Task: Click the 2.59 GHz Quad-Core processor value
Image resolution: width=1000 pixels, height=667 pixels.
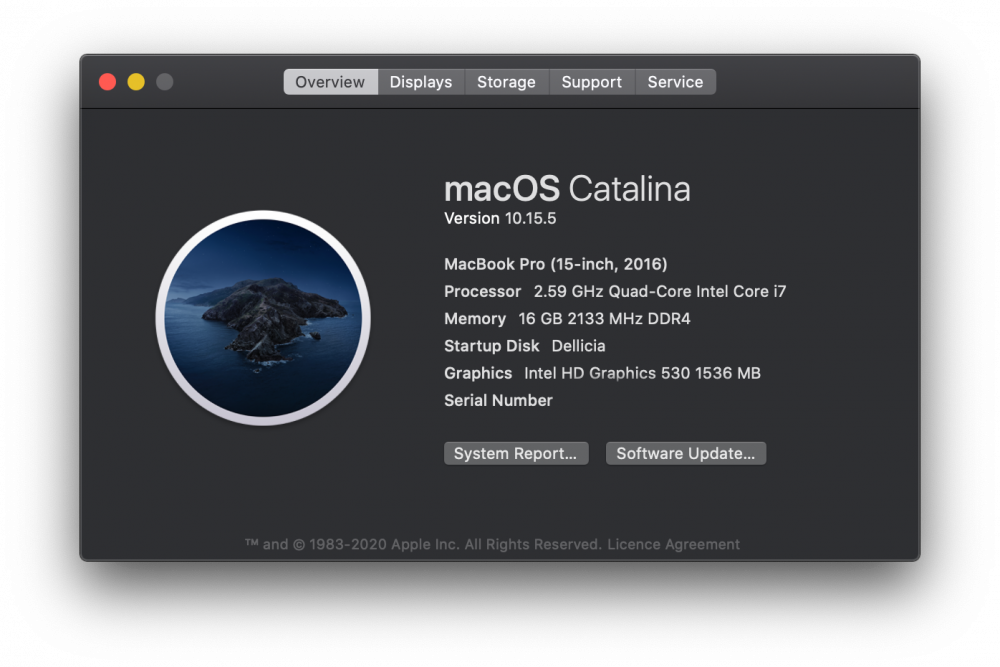Action: click(659, 291)
